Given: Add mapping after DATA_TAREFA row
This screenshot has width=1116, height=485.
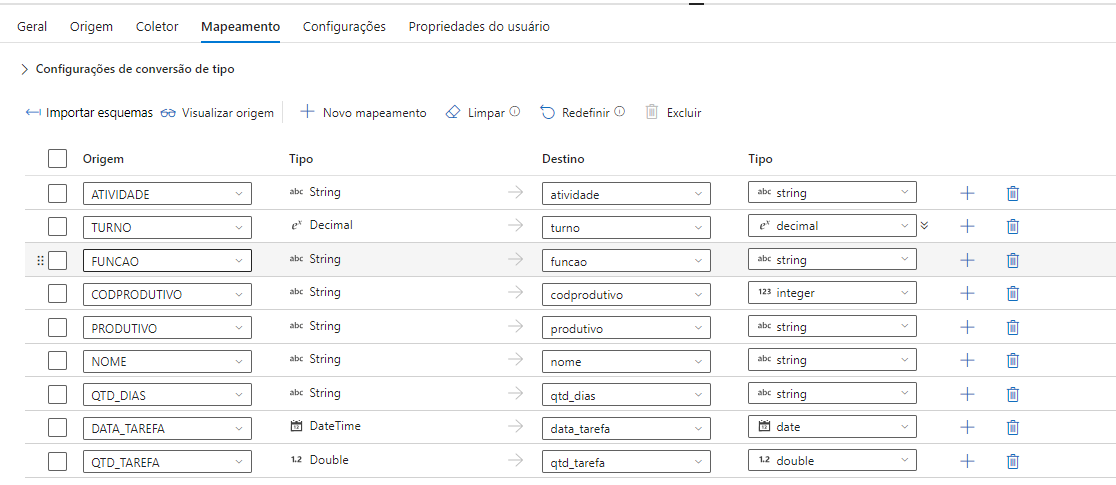Looking at the screenshot, I should coord(967,427).
